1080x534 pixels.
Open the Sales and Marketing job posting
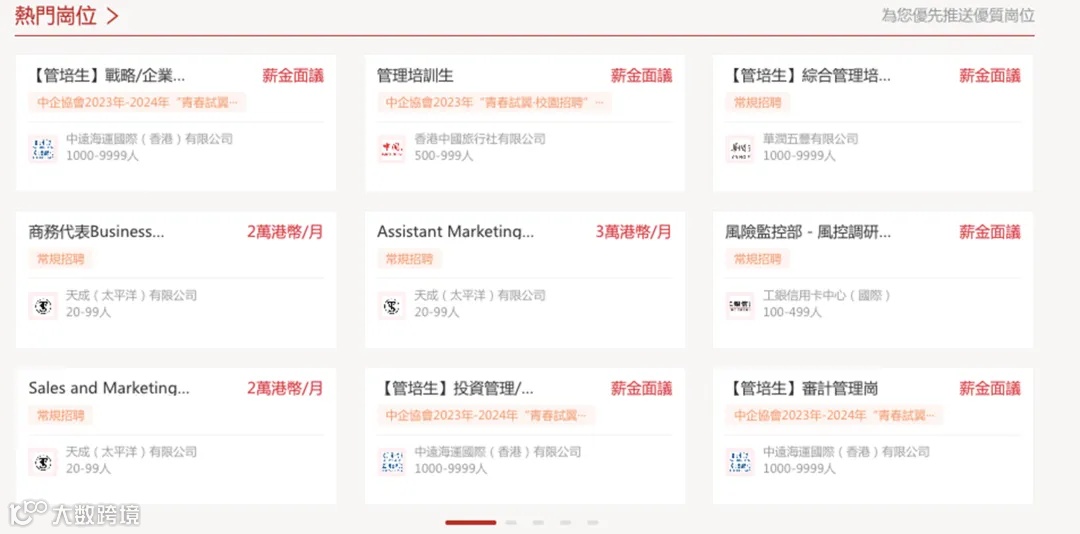(x=109, y=389)
